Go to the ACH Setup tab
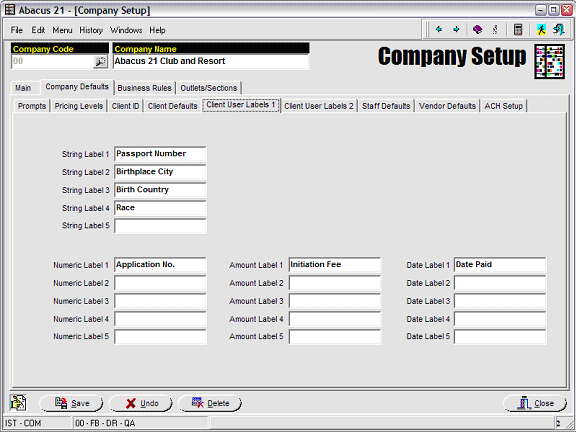The height and width of the screenshot is (432, 576). (503, 106)
